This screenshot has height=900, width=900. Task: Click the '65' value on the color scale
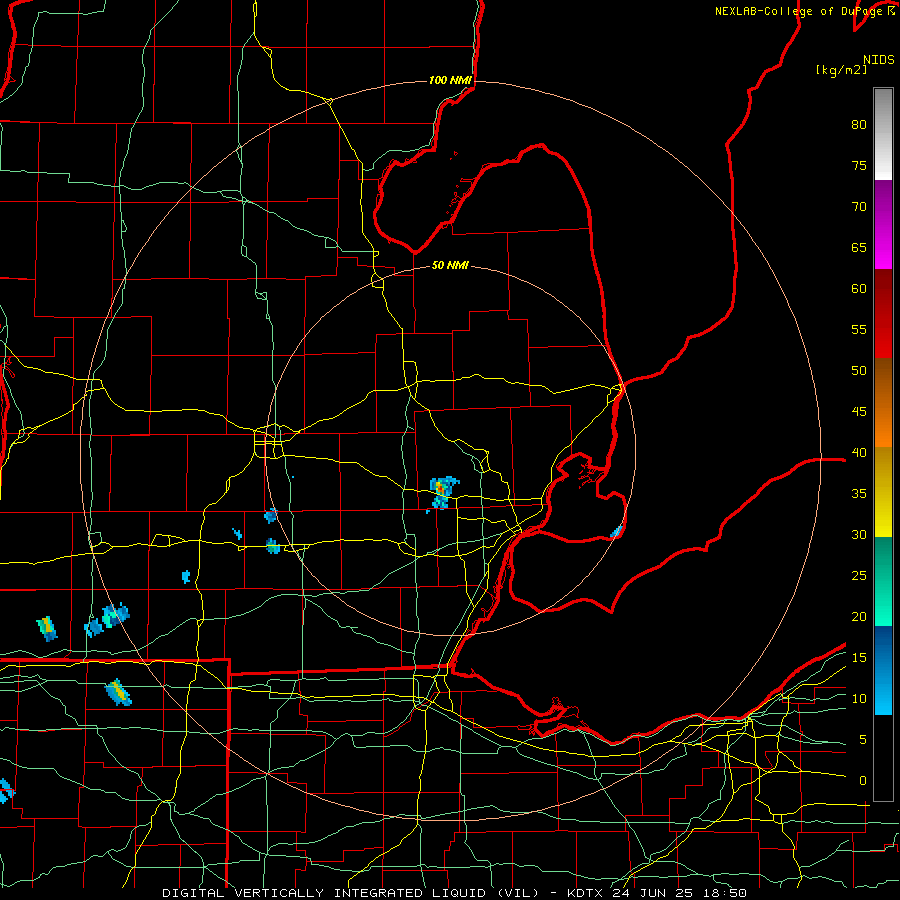(x=859, y=248)
